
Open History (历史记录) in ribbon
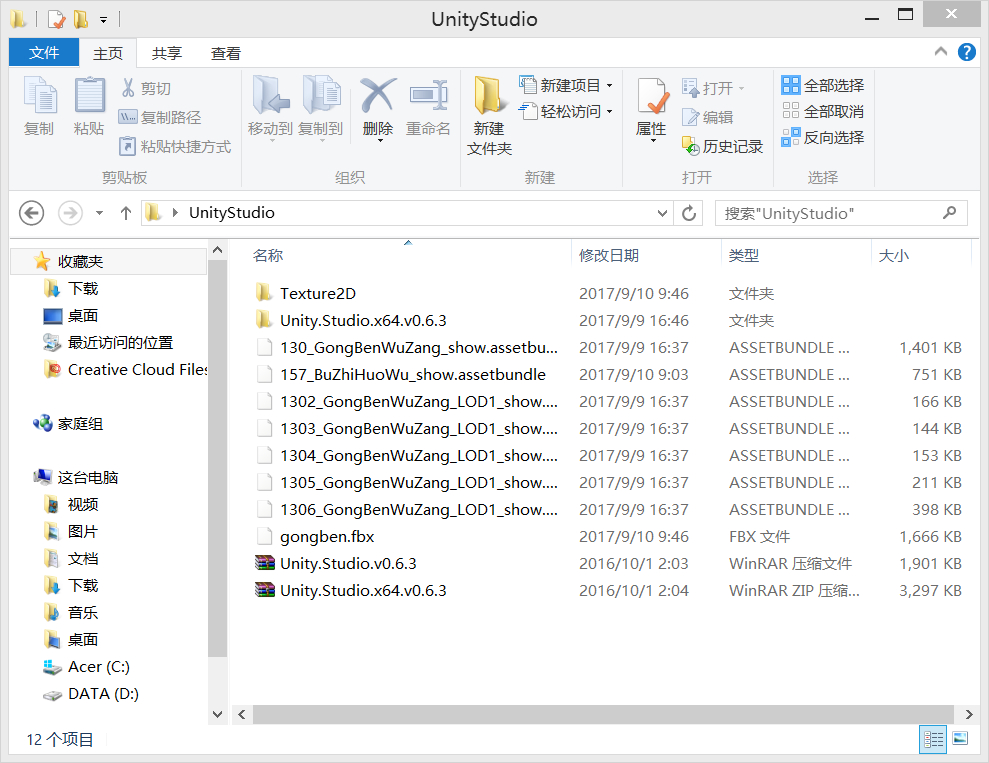[723, 146]
